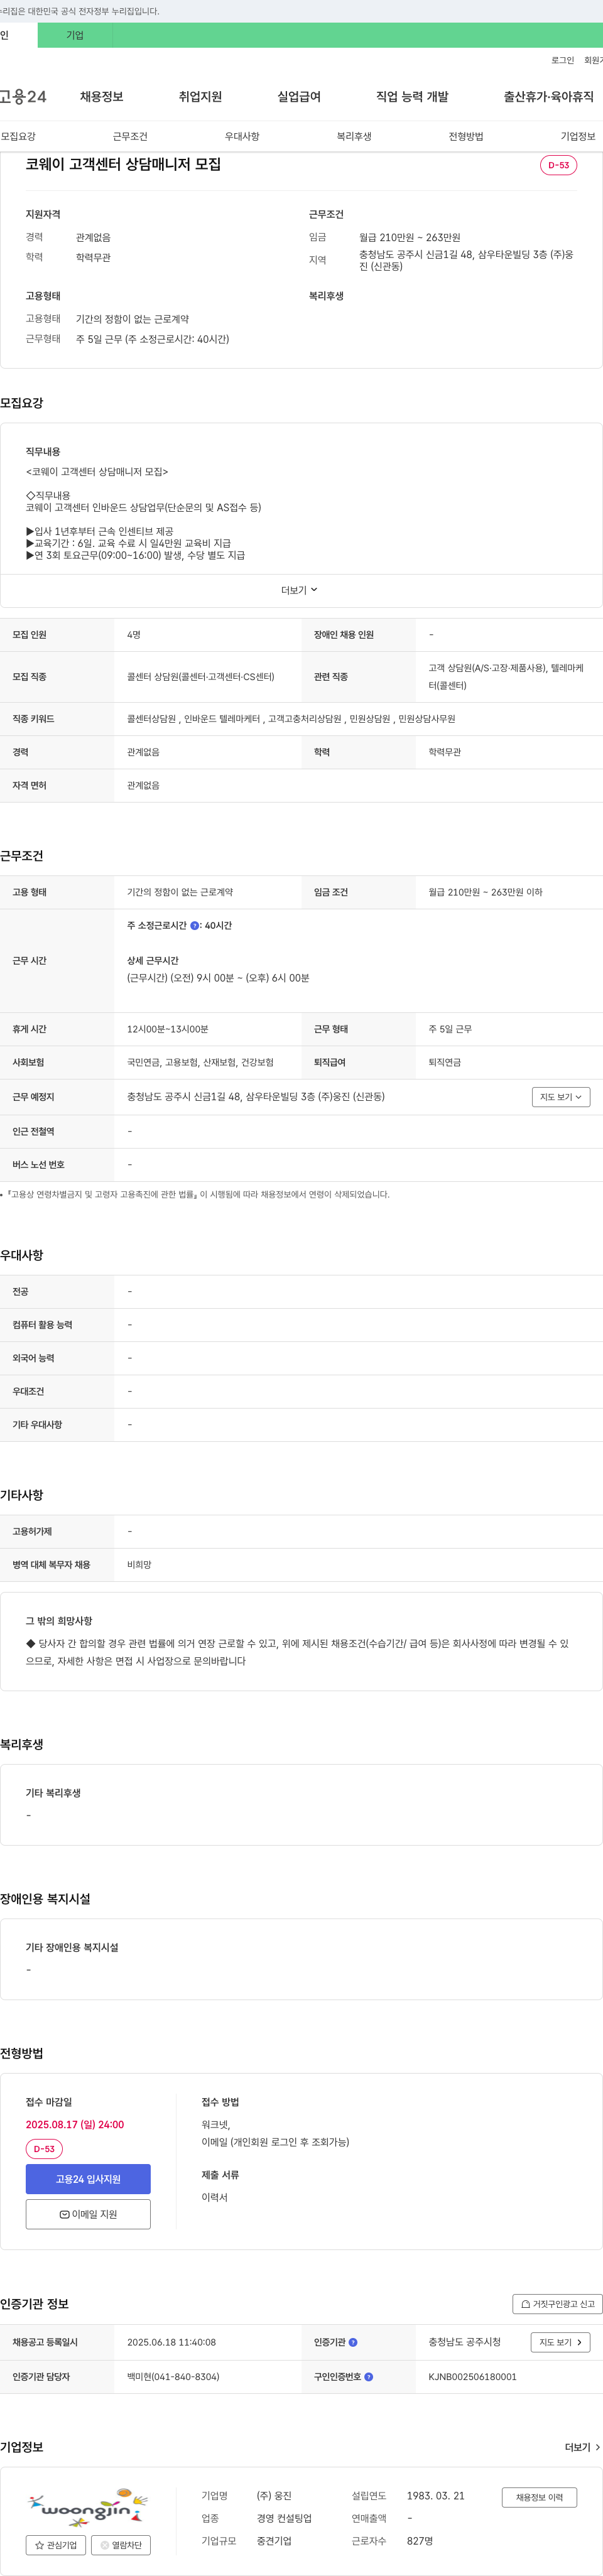
Task: Add company with 관심기업 star button
Action: coord(56,2545)
